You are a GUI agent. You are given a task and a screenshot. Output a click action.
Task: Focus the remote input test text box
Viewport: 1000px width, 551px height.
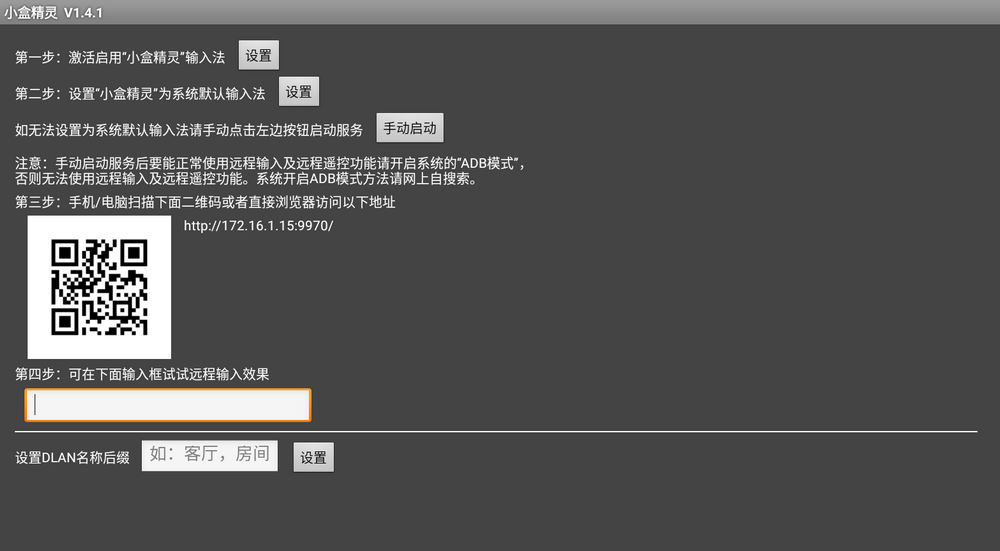(168, 404)
